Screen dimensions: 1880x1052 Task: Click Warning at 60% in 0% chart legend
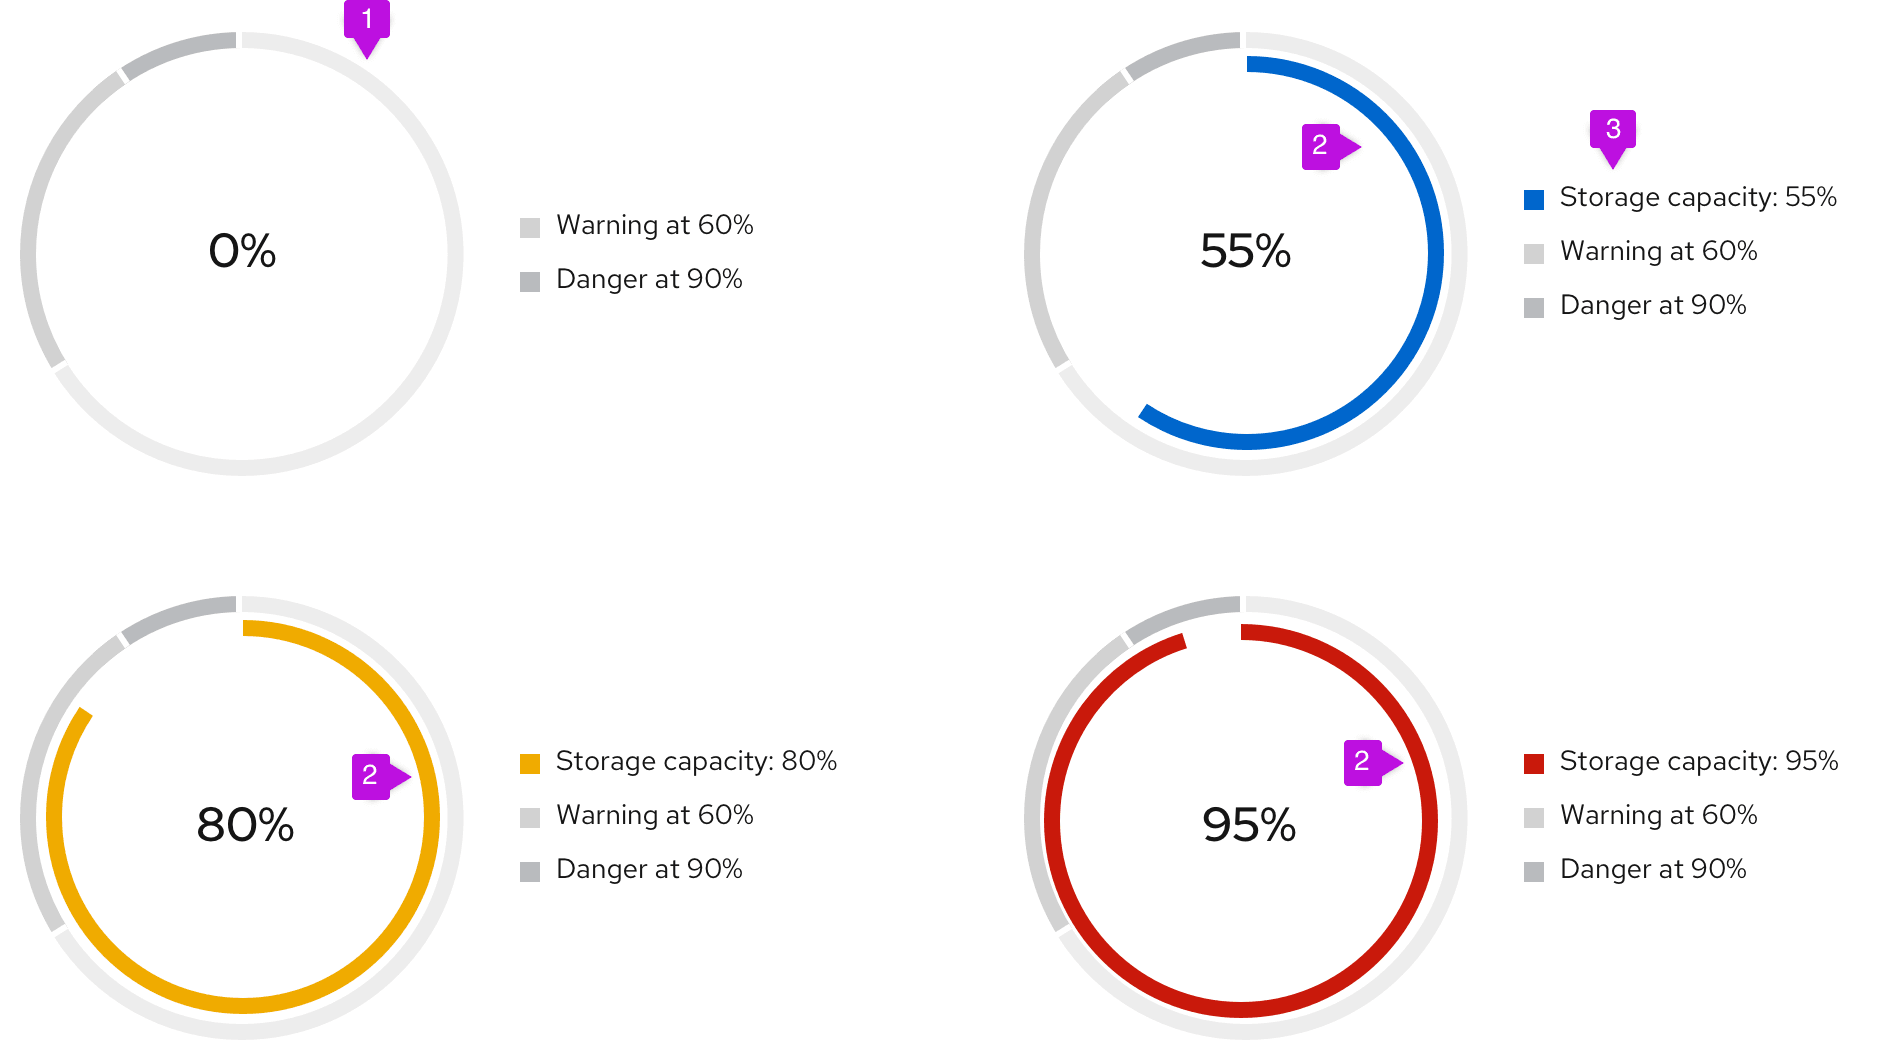point(654,225)
